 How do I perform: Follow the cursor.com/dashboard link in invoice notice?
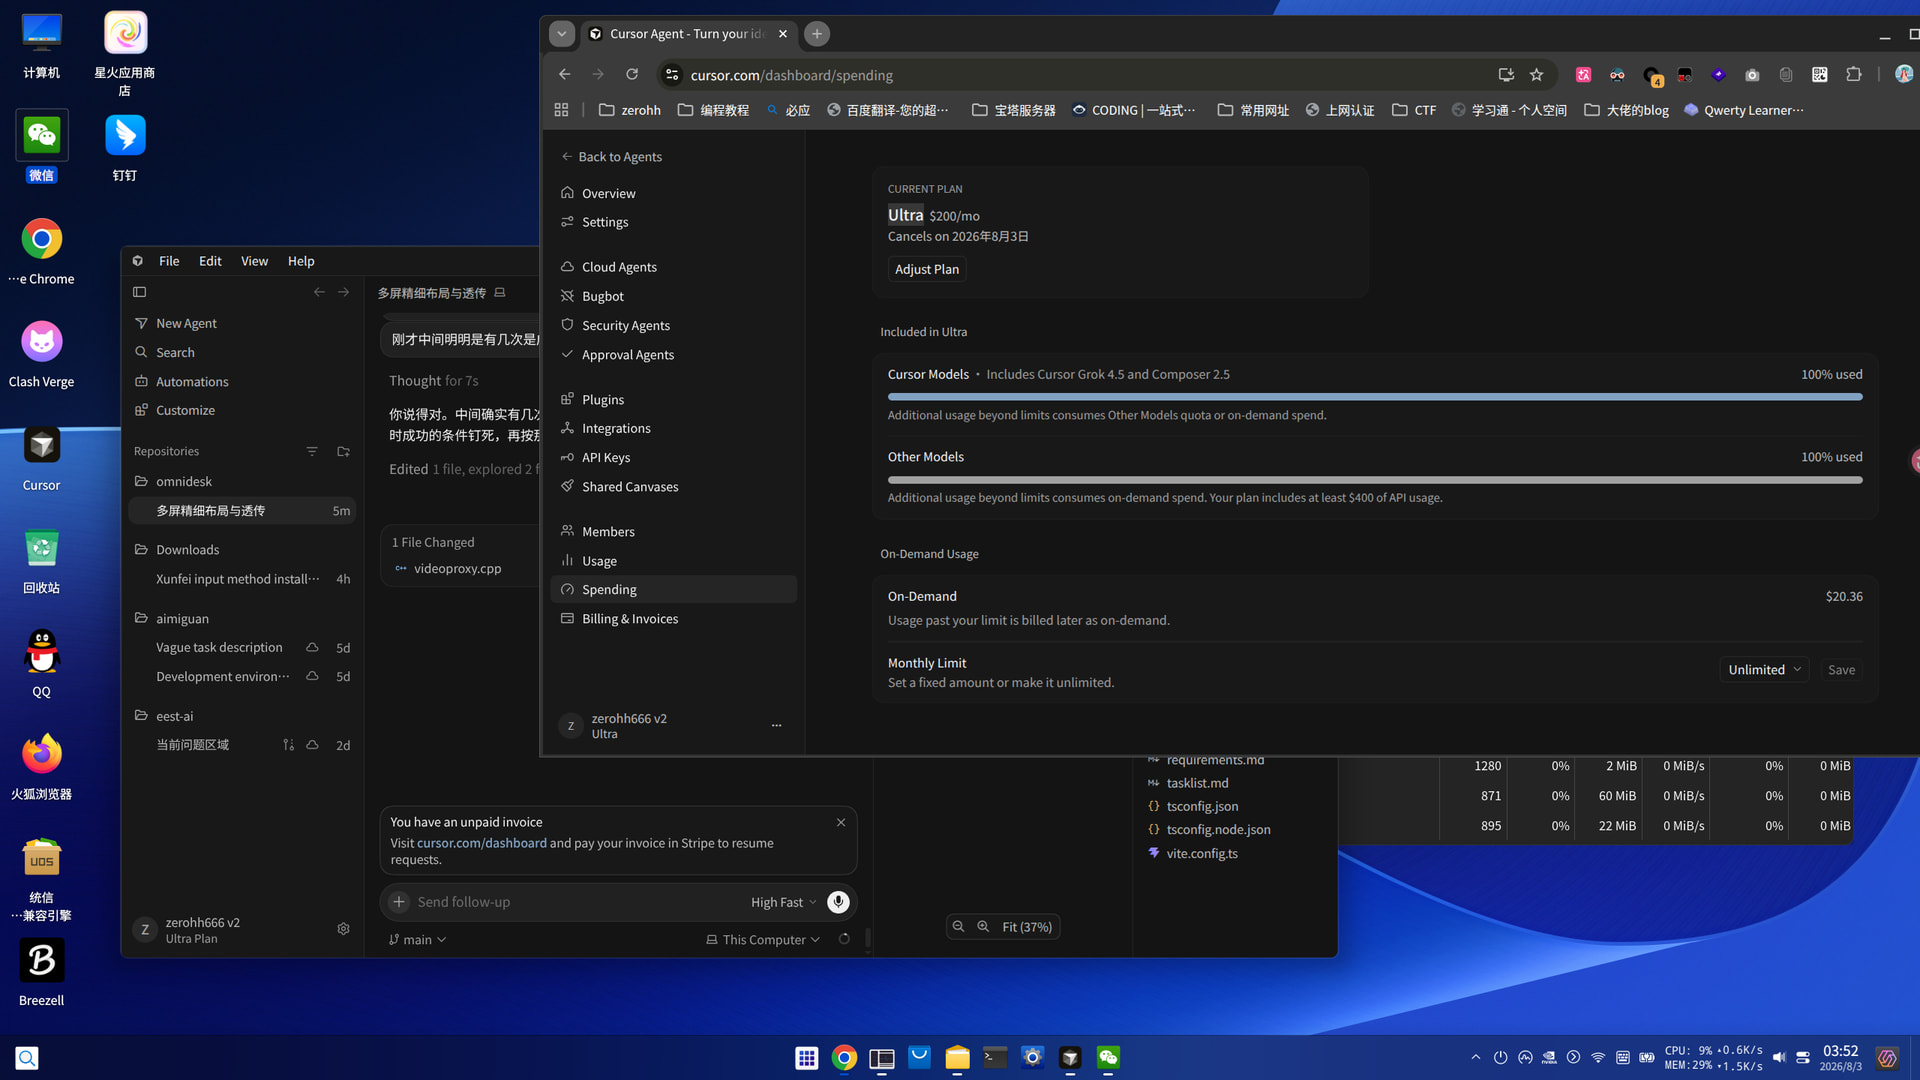click(x=482, y=843)
